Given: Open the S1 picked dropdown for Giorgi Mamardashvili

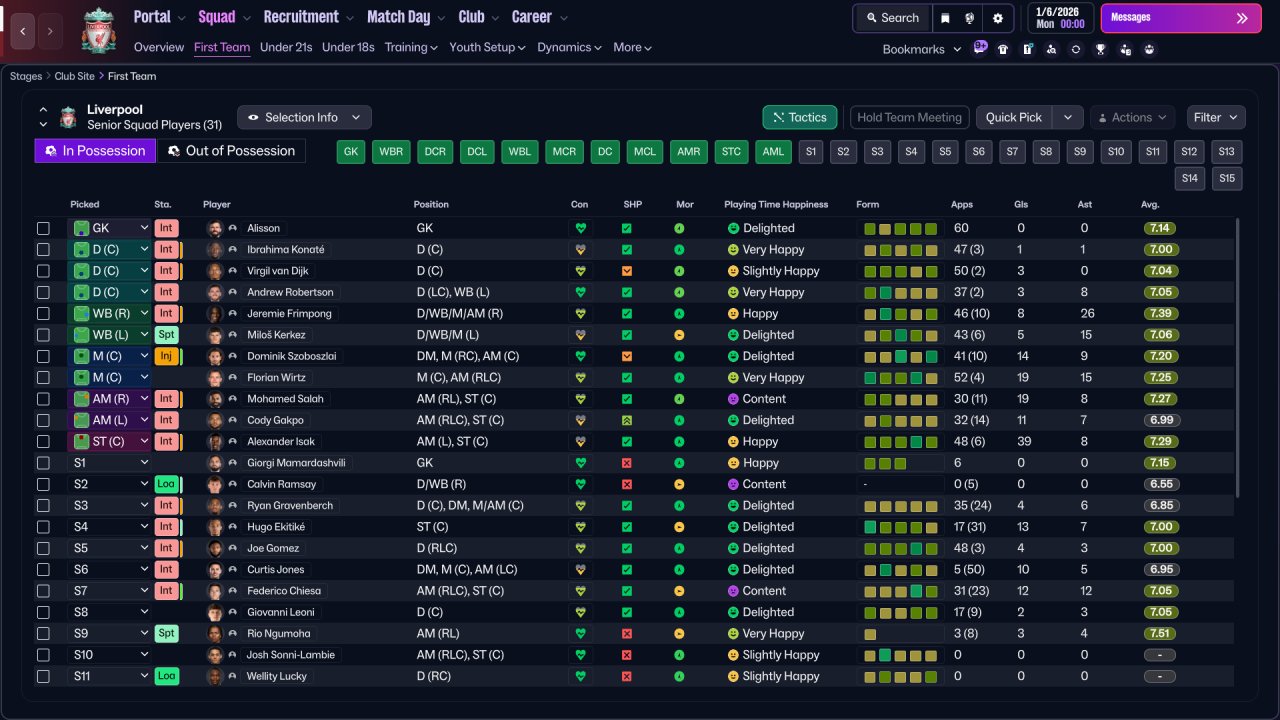Looking at the screenshot, I should point(110,463).
